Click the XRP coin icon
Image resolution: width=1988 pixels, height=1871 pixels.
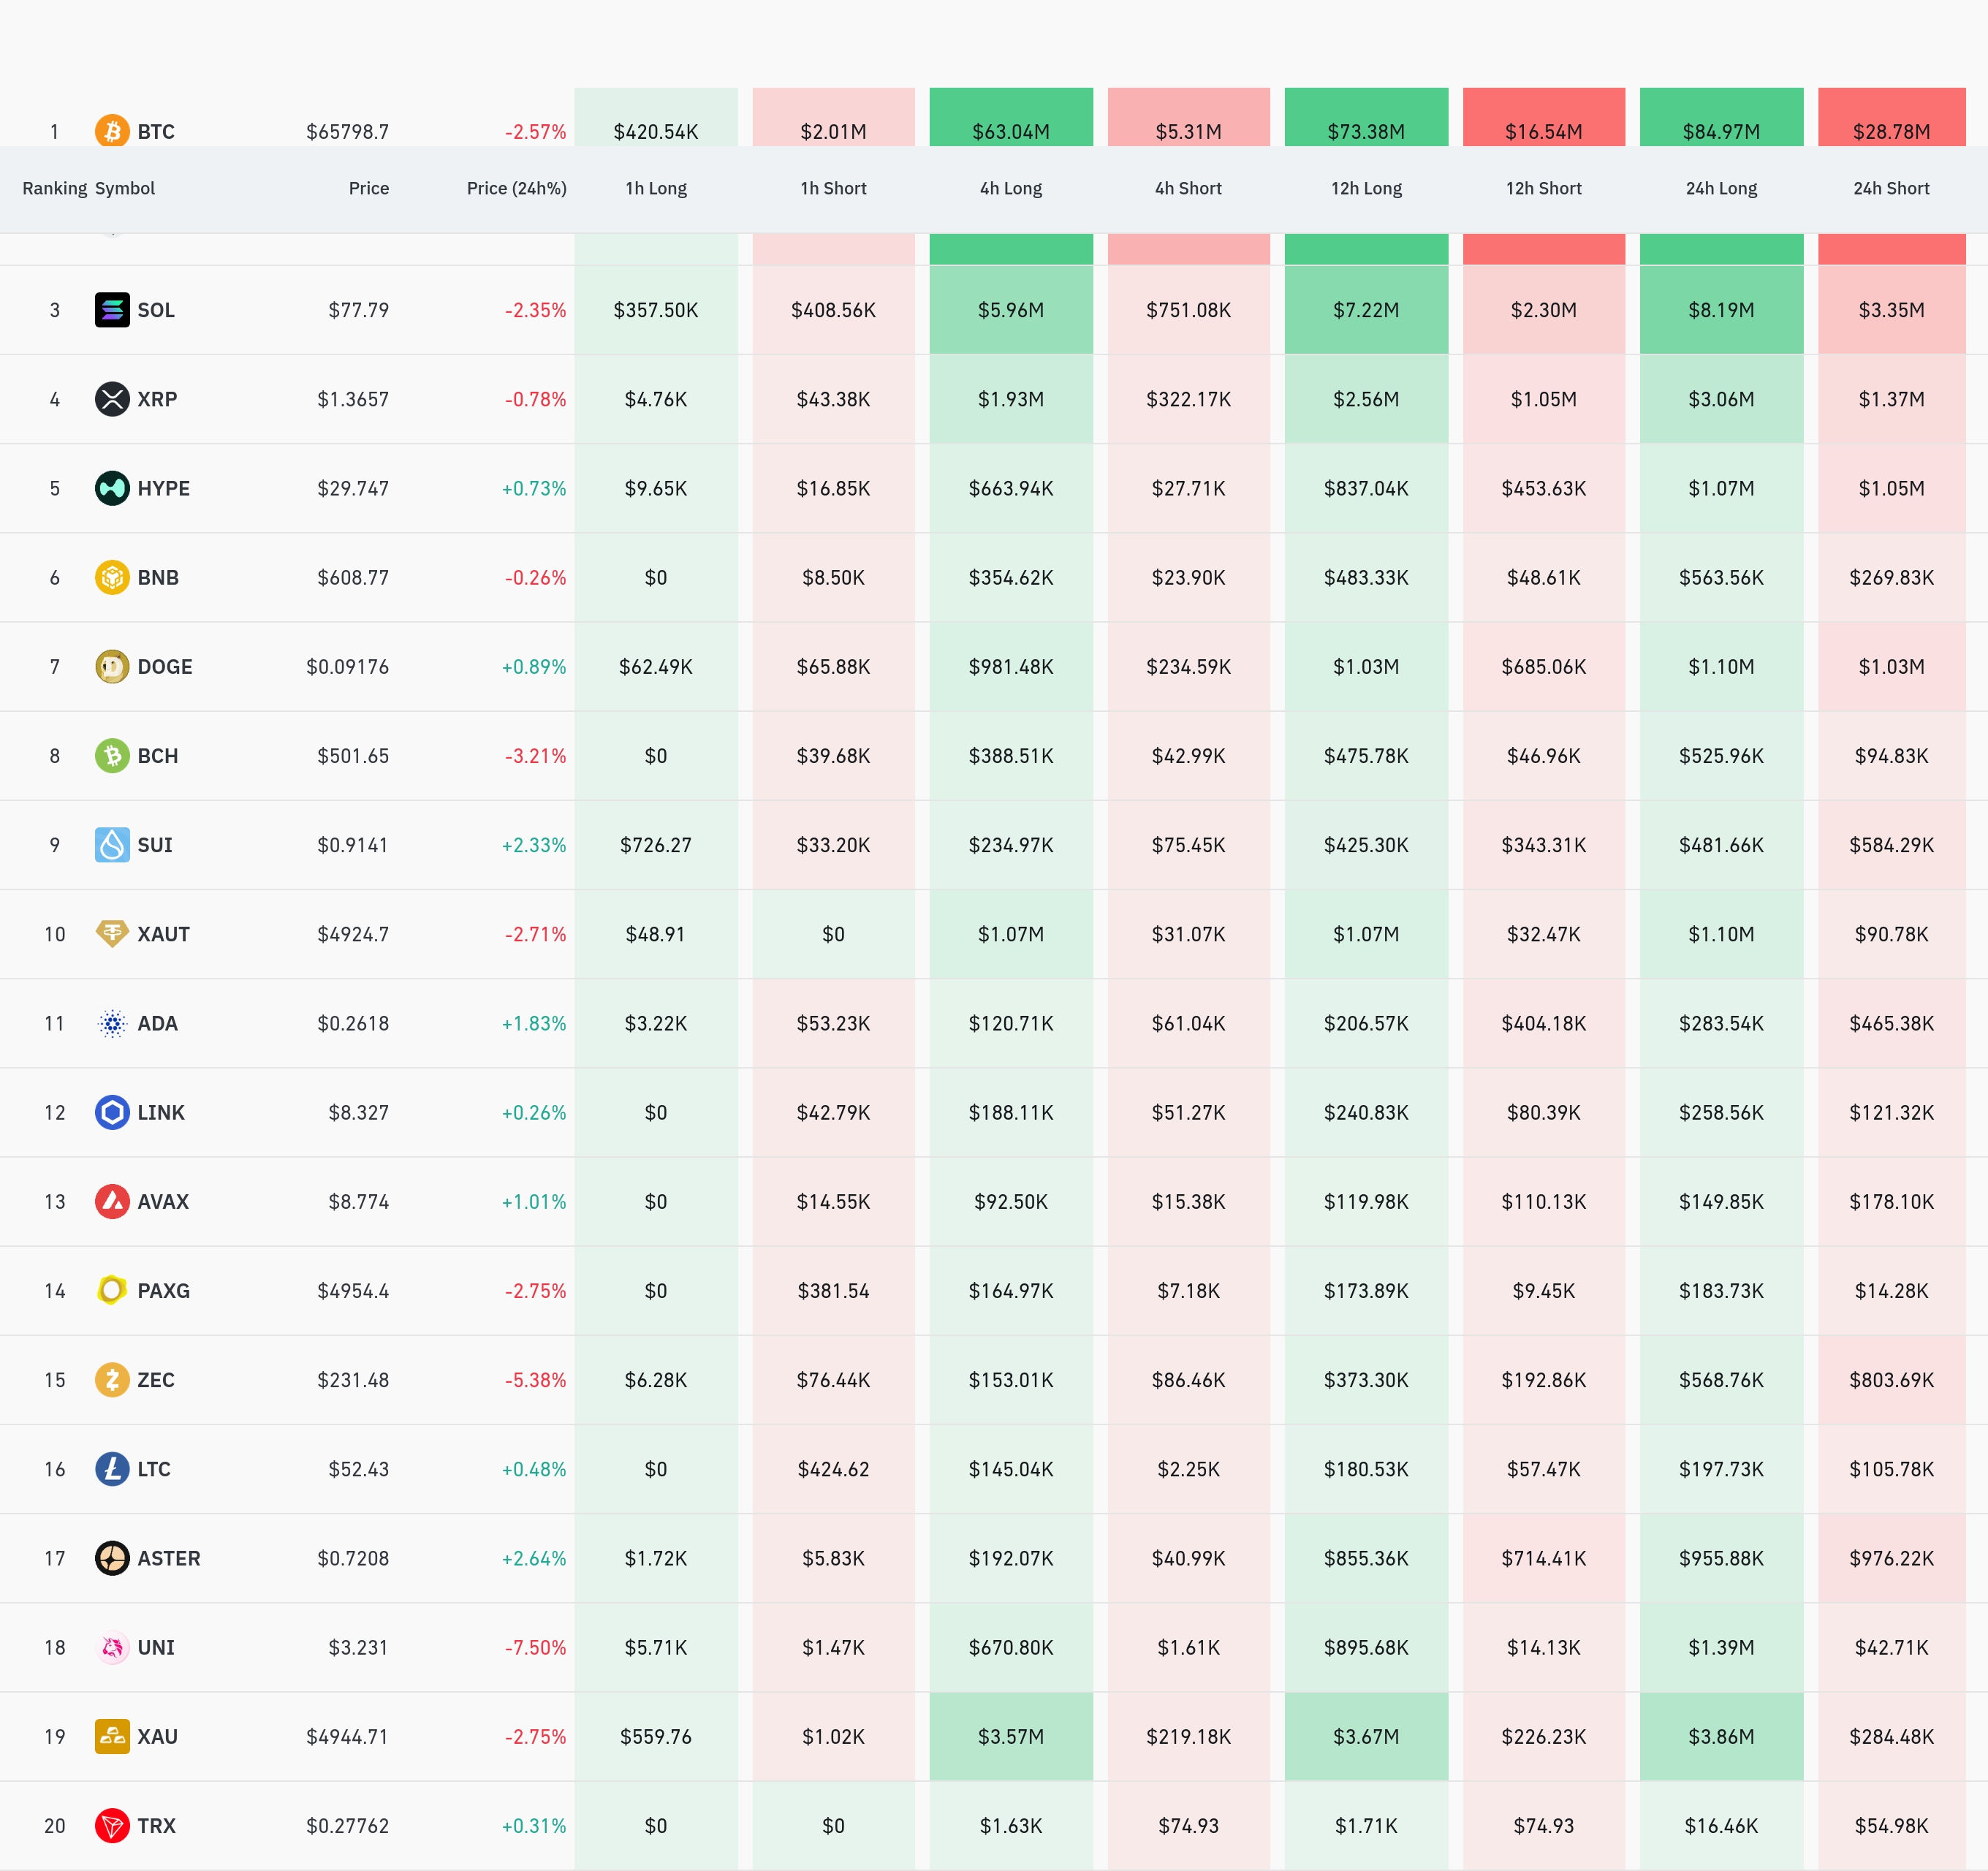pyautogui.click(x=112, y=399)
